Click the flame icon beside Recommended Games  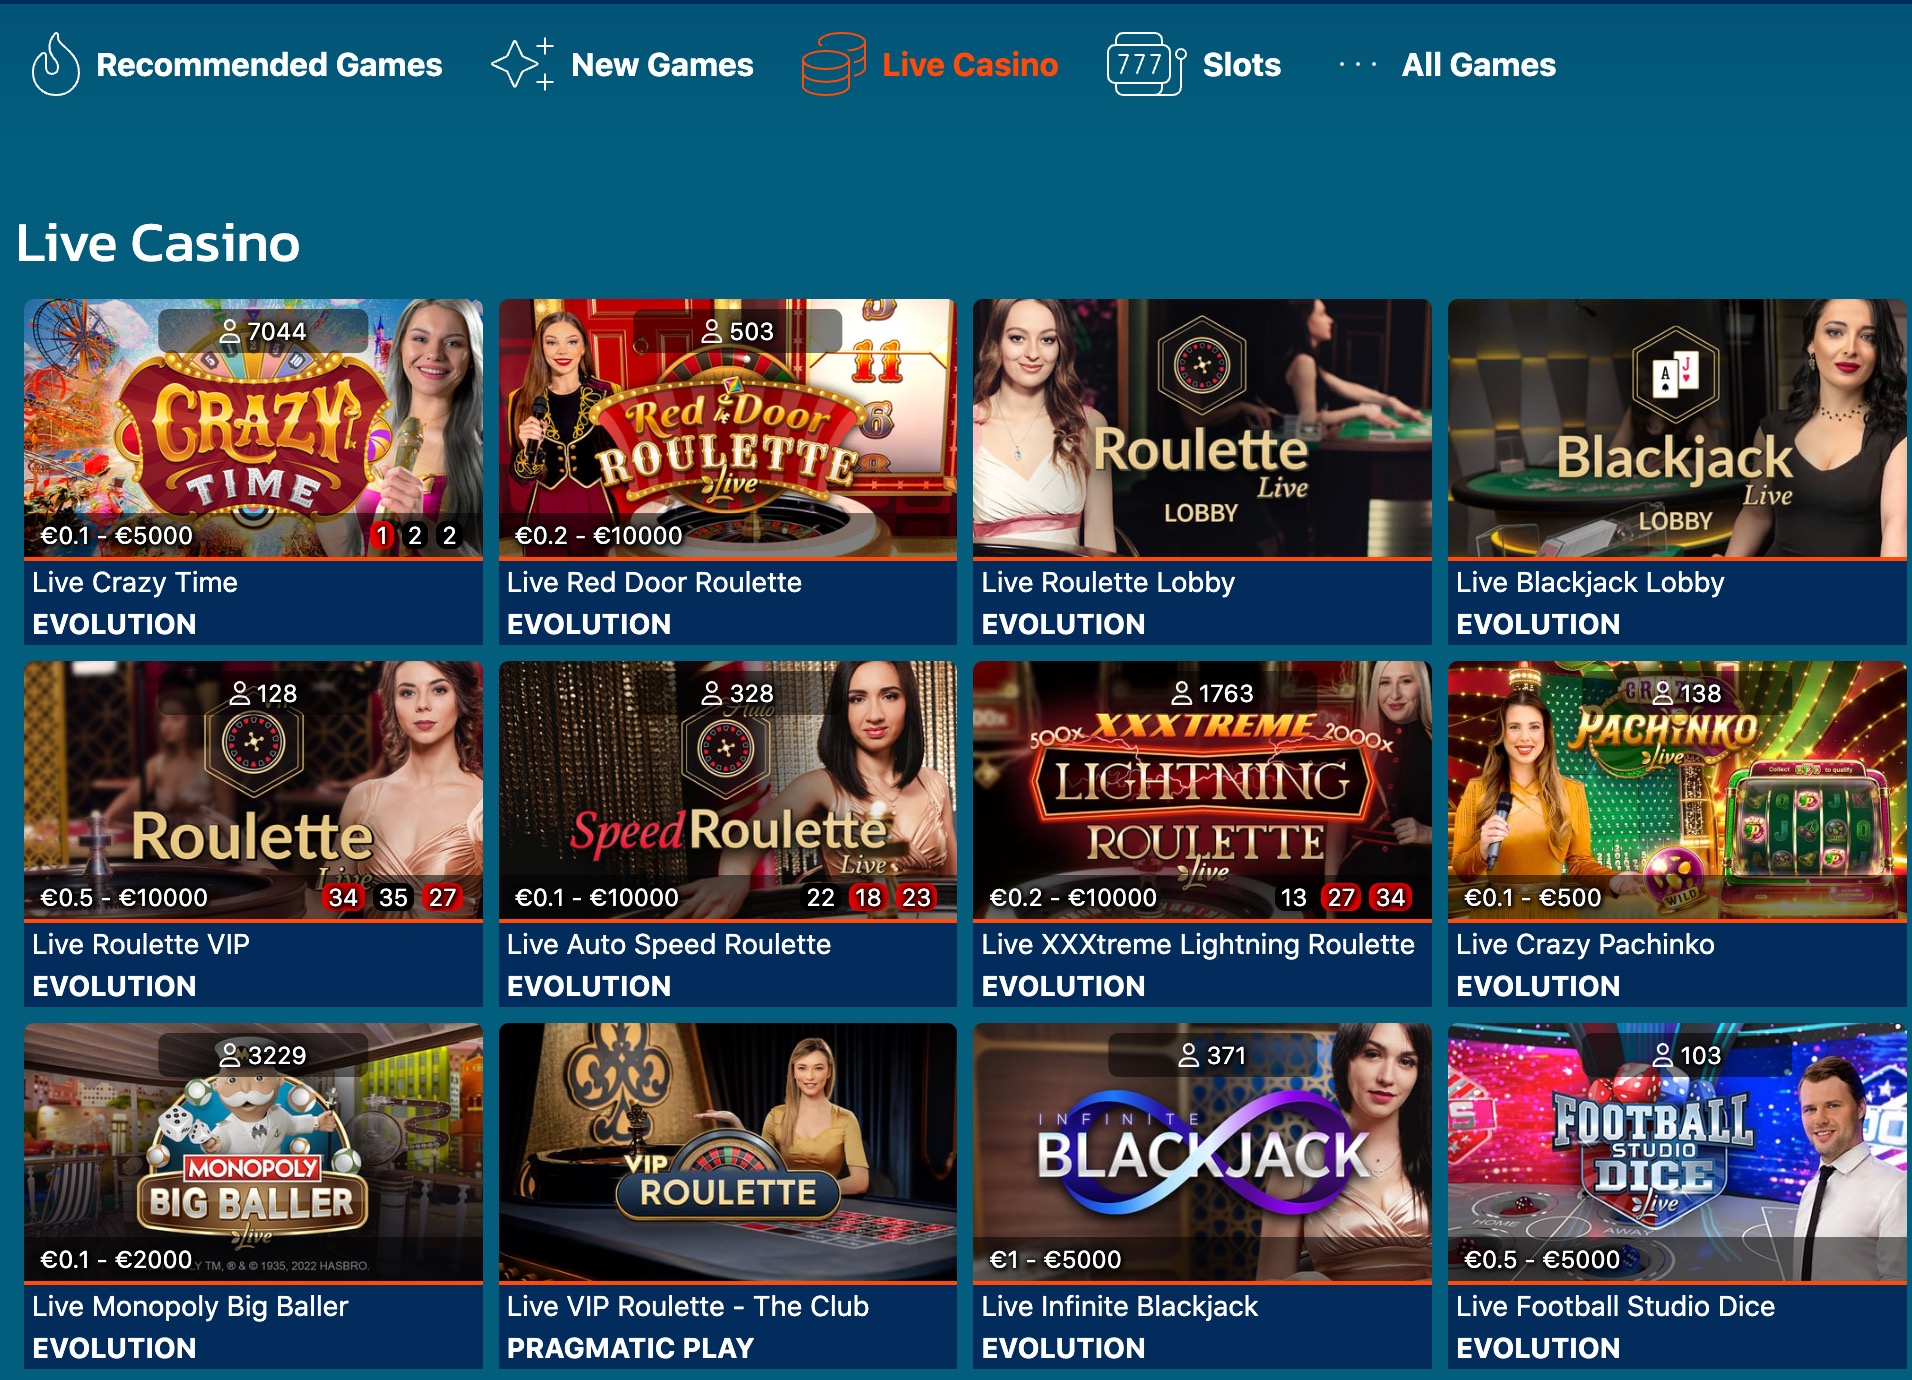pos(55,65)
